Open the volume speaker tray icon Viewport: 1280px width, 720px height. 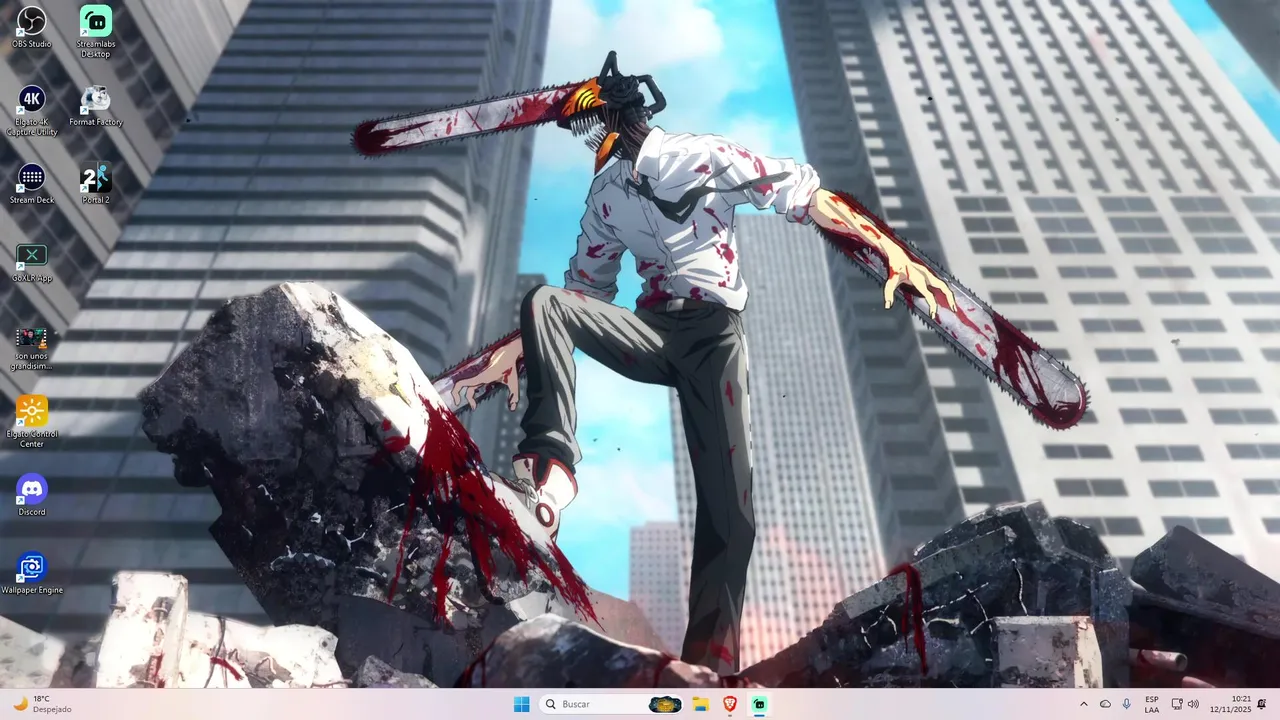click(x=1193, y=704)
